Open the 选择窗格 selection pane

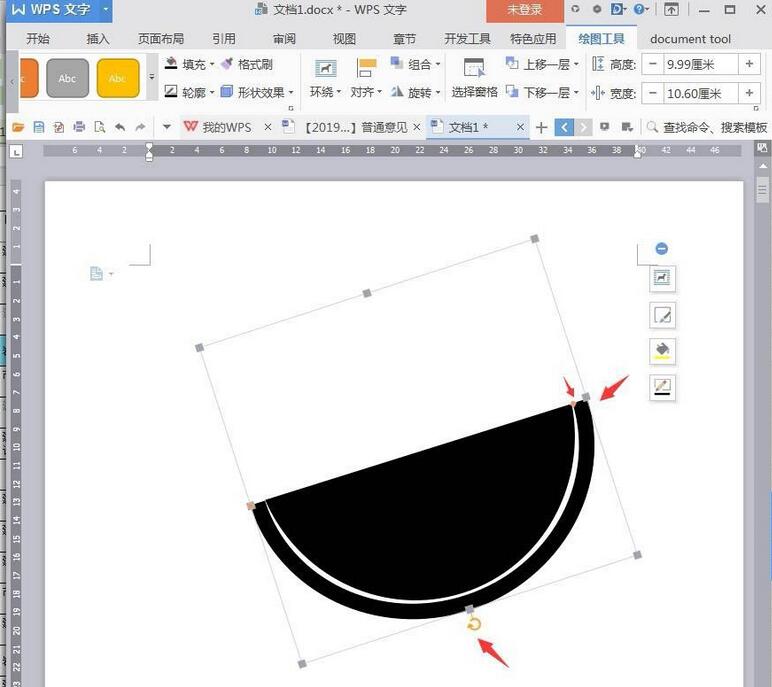[x=475, y=79]
